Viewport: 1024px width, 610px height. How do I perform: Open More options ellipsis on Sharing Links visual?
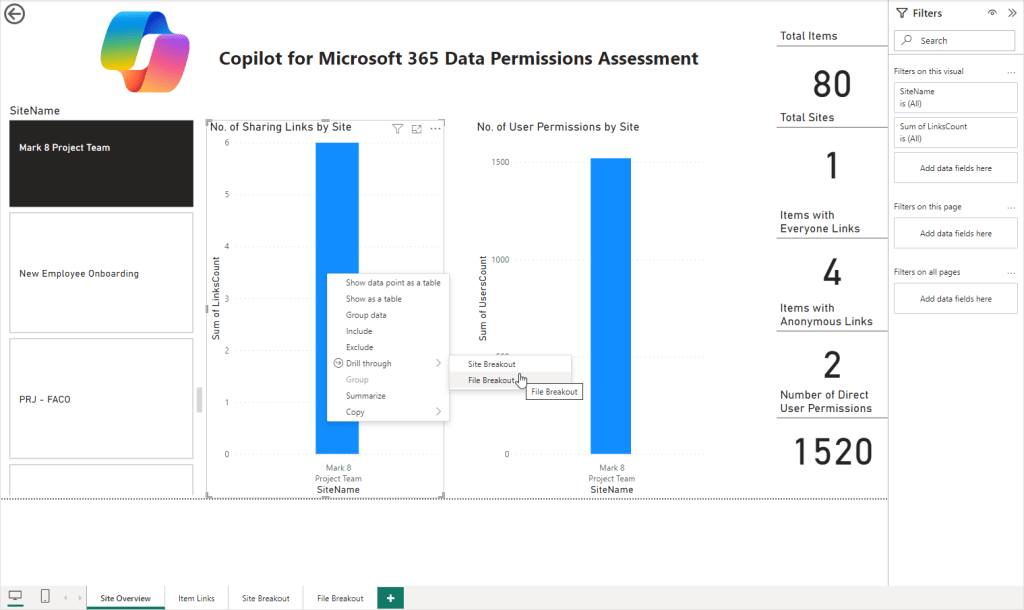[435, 128]
